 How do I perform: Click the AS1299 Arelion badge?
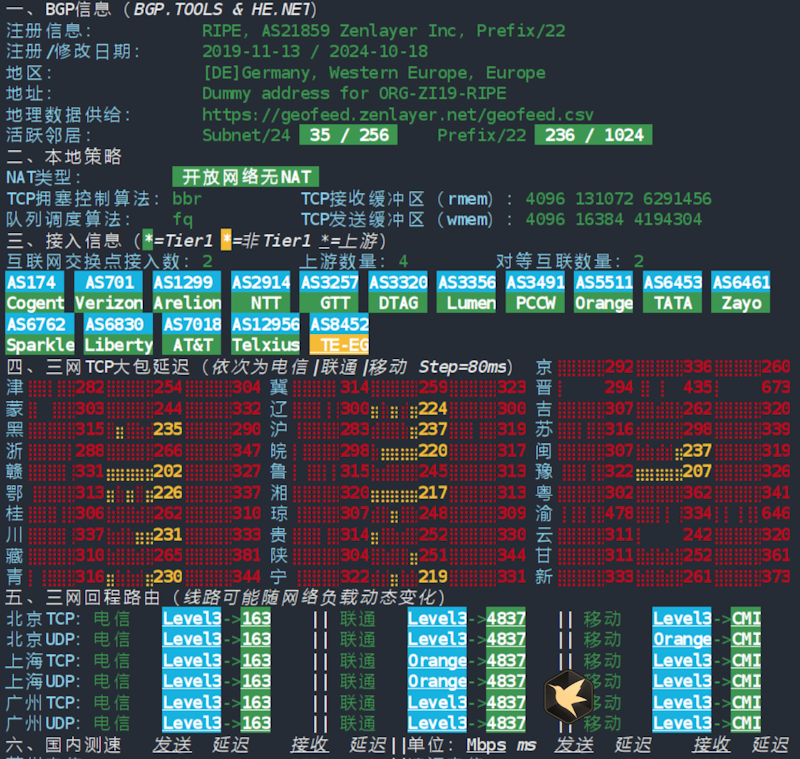pos(187,292)
